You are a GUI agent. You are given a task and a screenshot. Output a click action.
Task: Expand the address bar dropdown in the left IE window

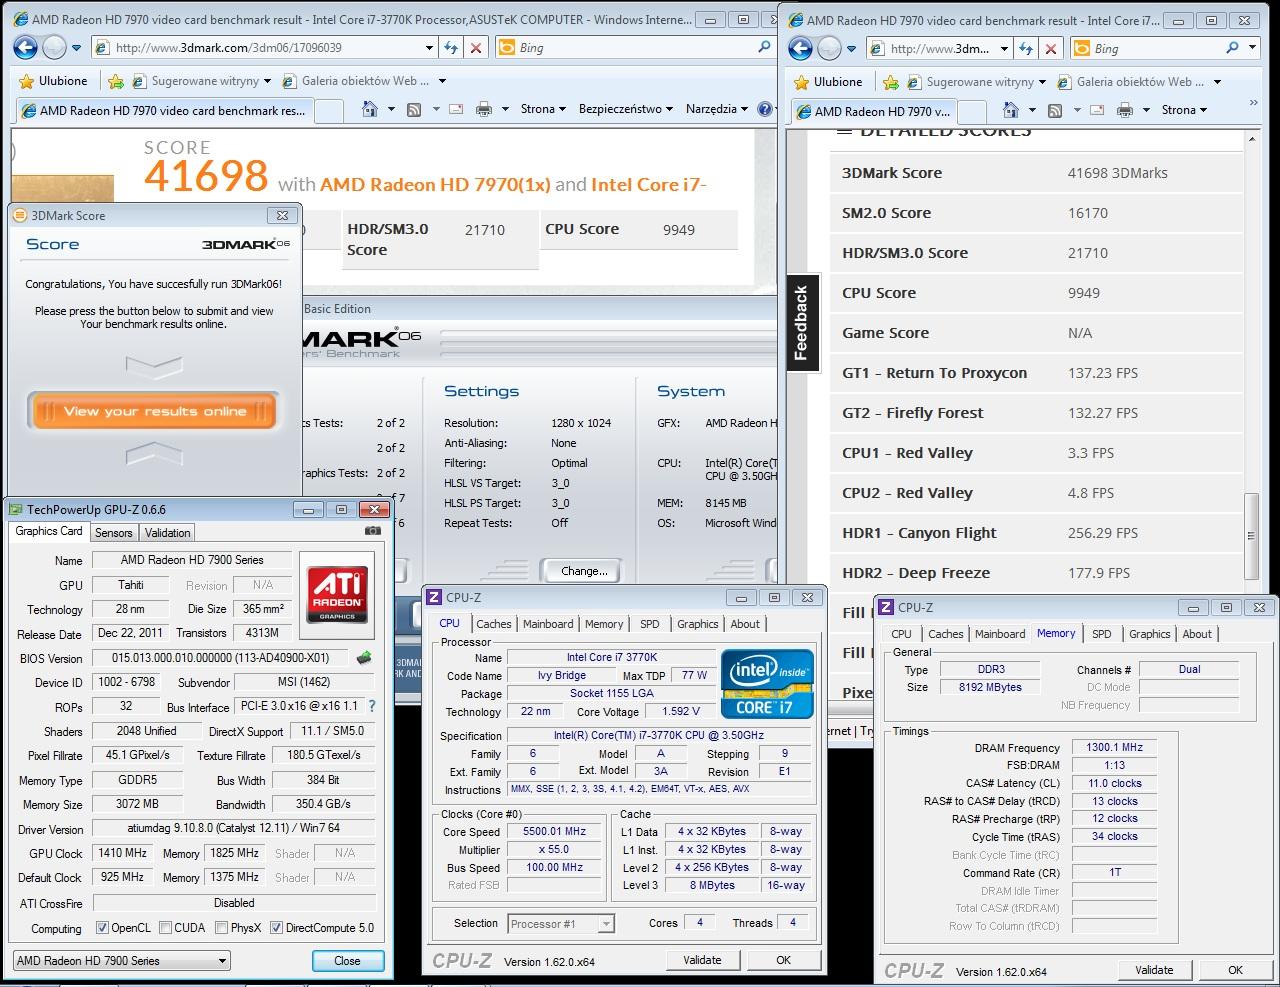[x=429, y=47]
